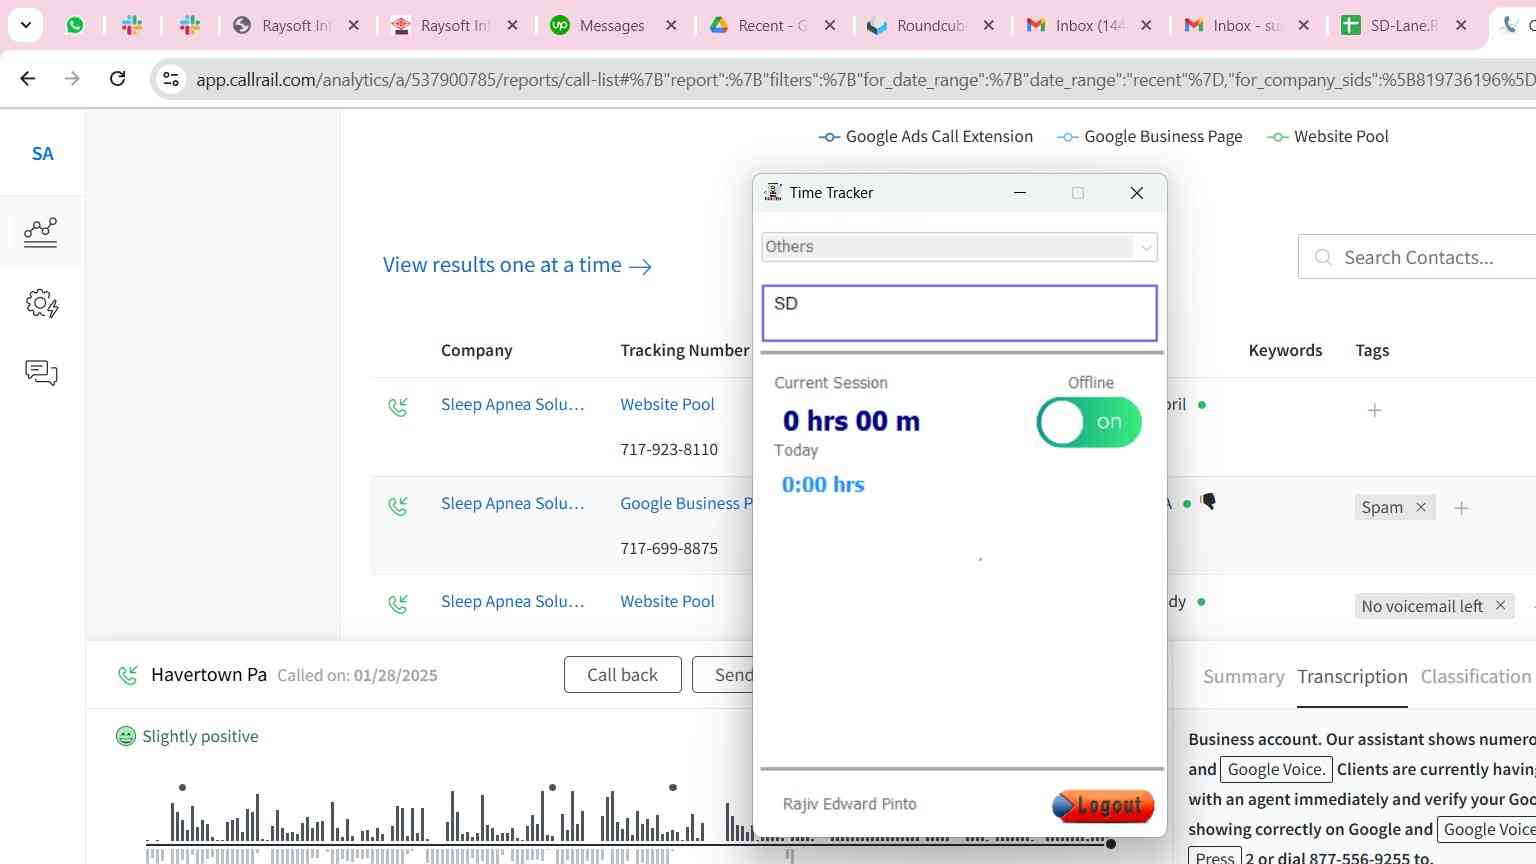This screenshot has width=1536, height=864.
Task: Remove the Spam tag
Action: click(x=1420, y=507)
